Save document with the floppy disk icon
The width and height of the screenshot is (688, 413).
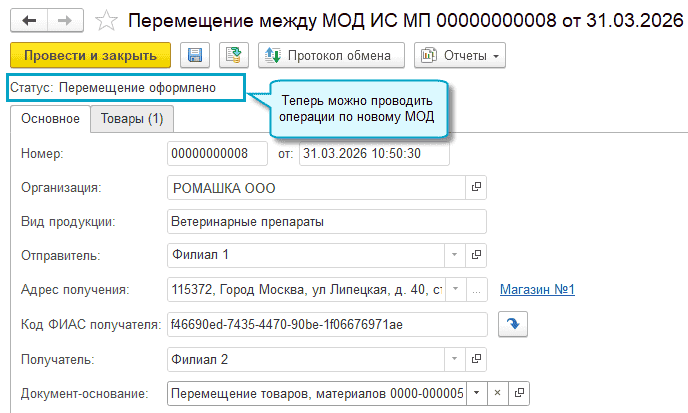pyautogui.click(x=195, y=55)
